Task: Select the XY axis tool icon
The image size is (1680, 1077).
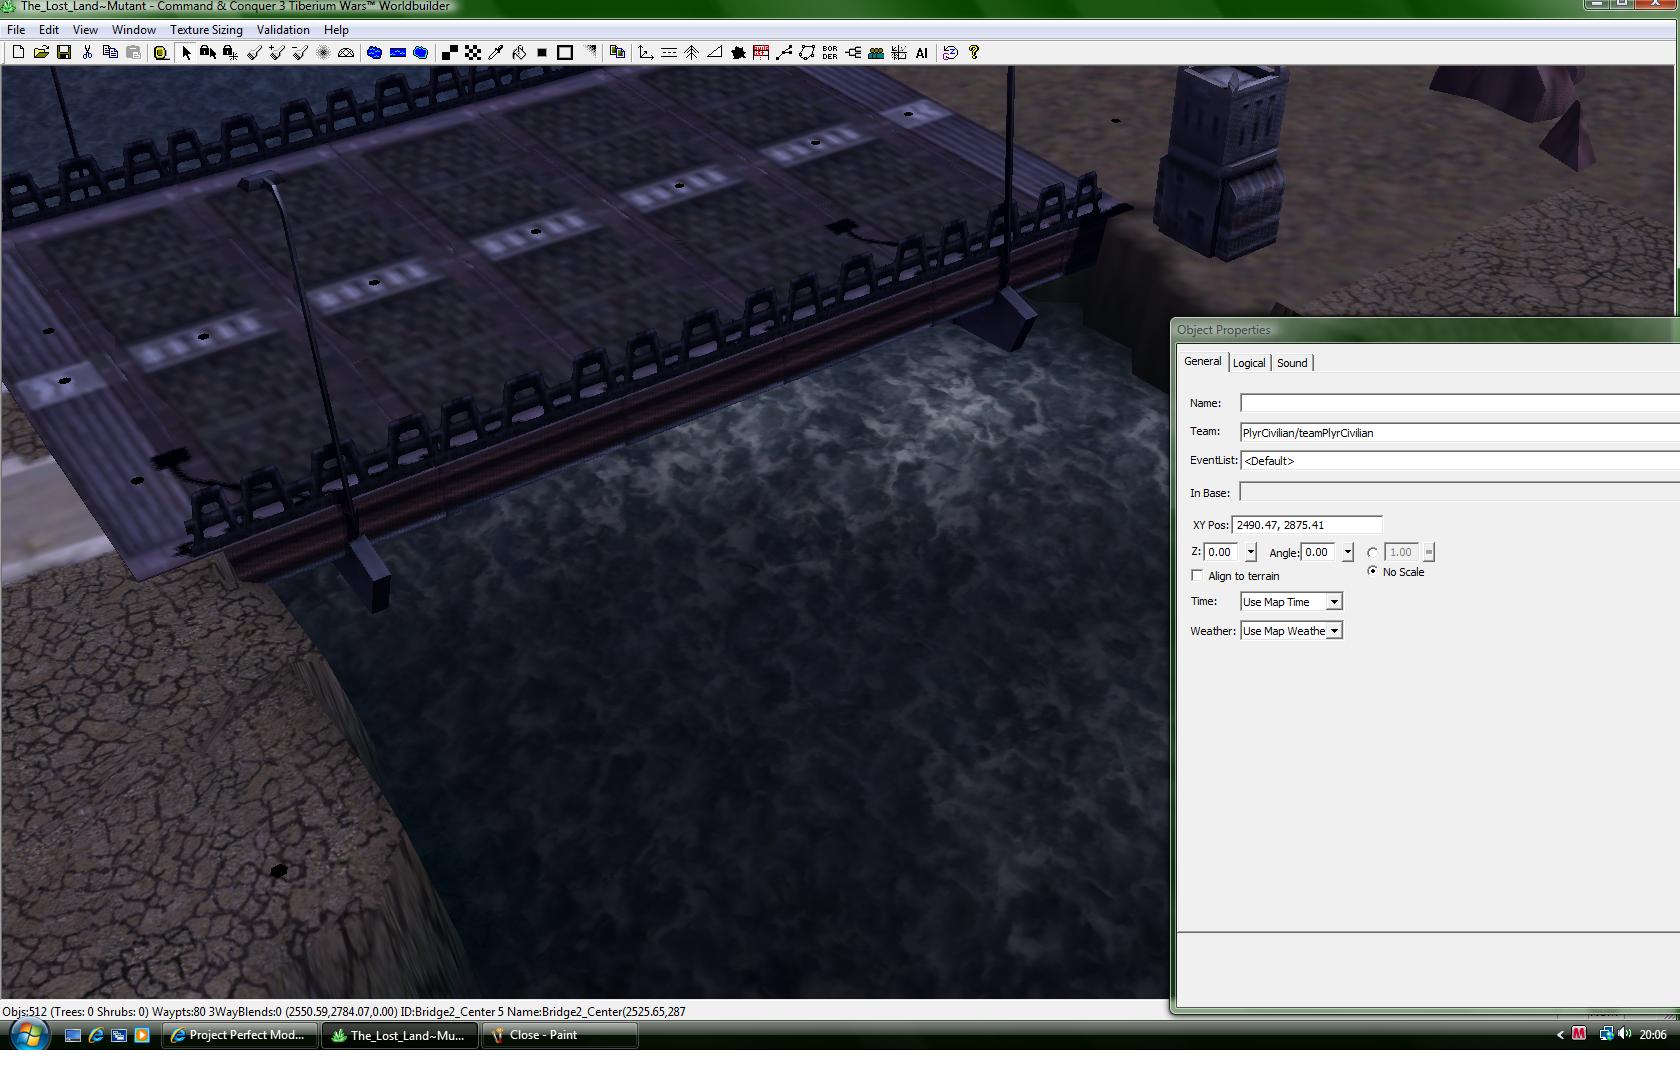Action: (645, 52)
